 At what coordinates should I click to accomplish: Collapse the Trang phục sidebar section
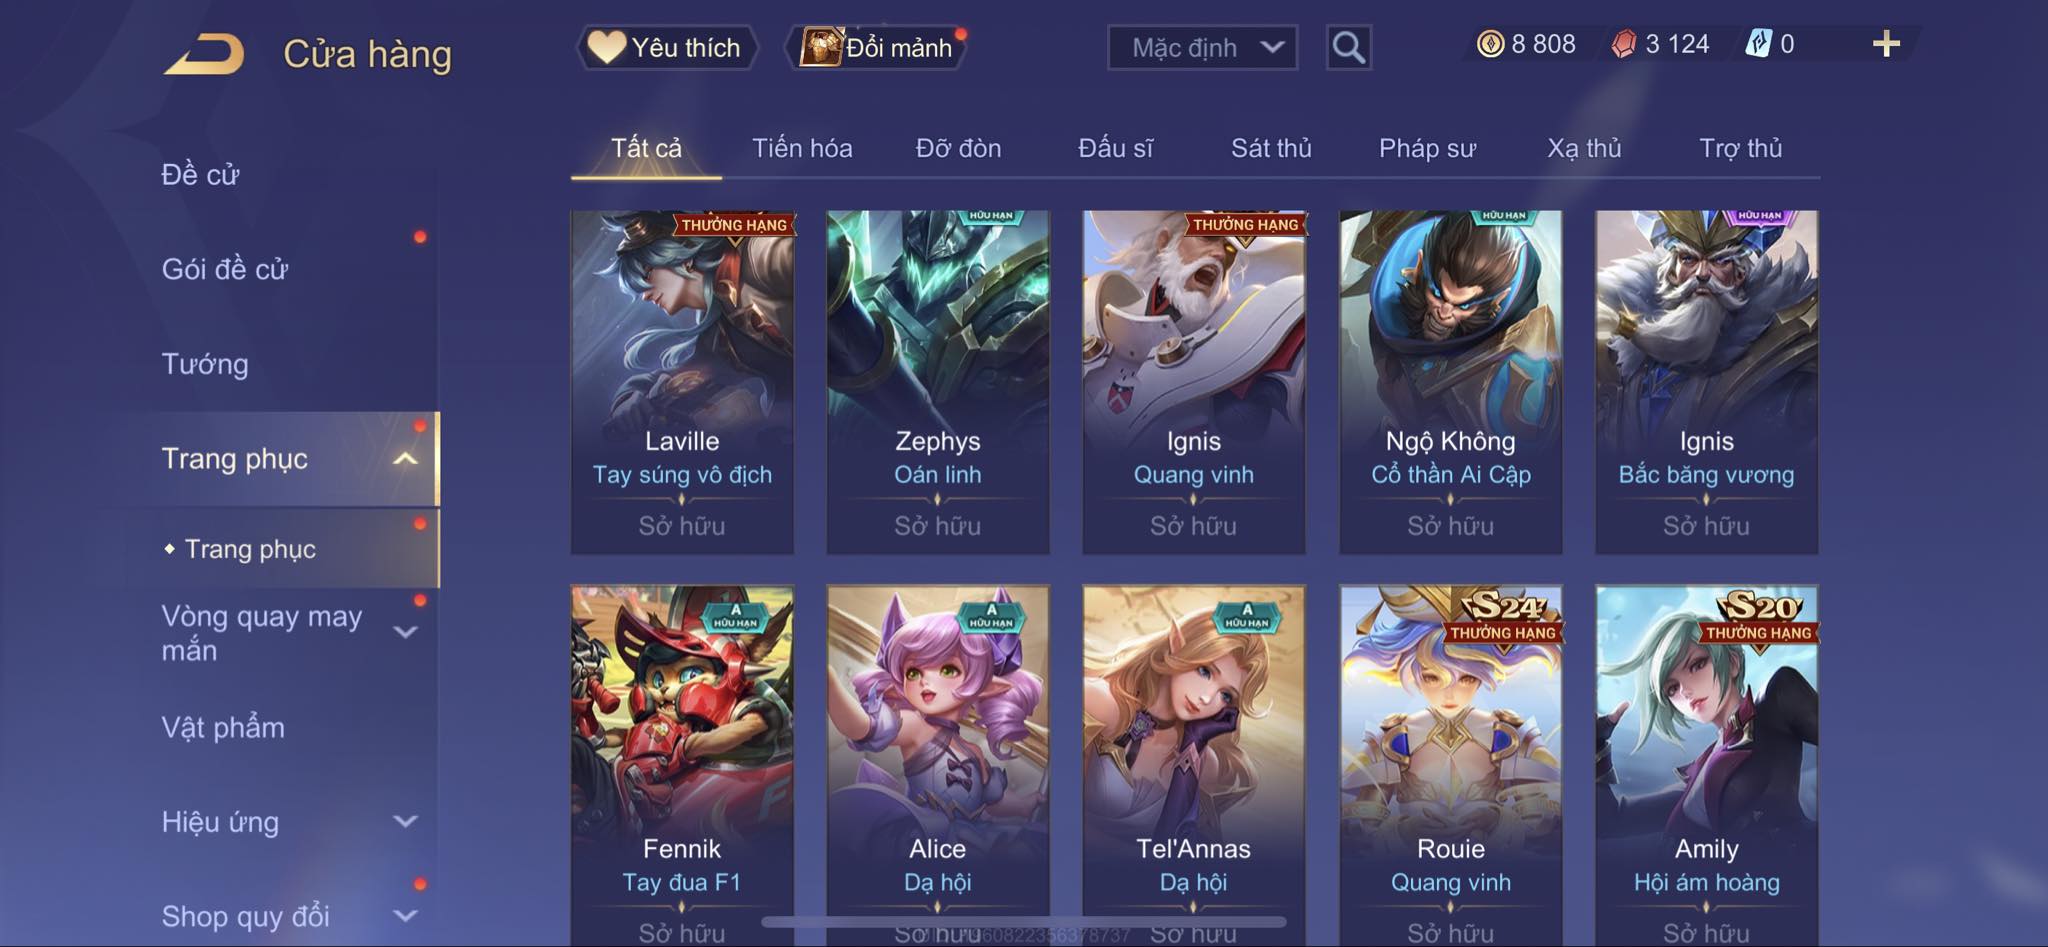point(405,459)
